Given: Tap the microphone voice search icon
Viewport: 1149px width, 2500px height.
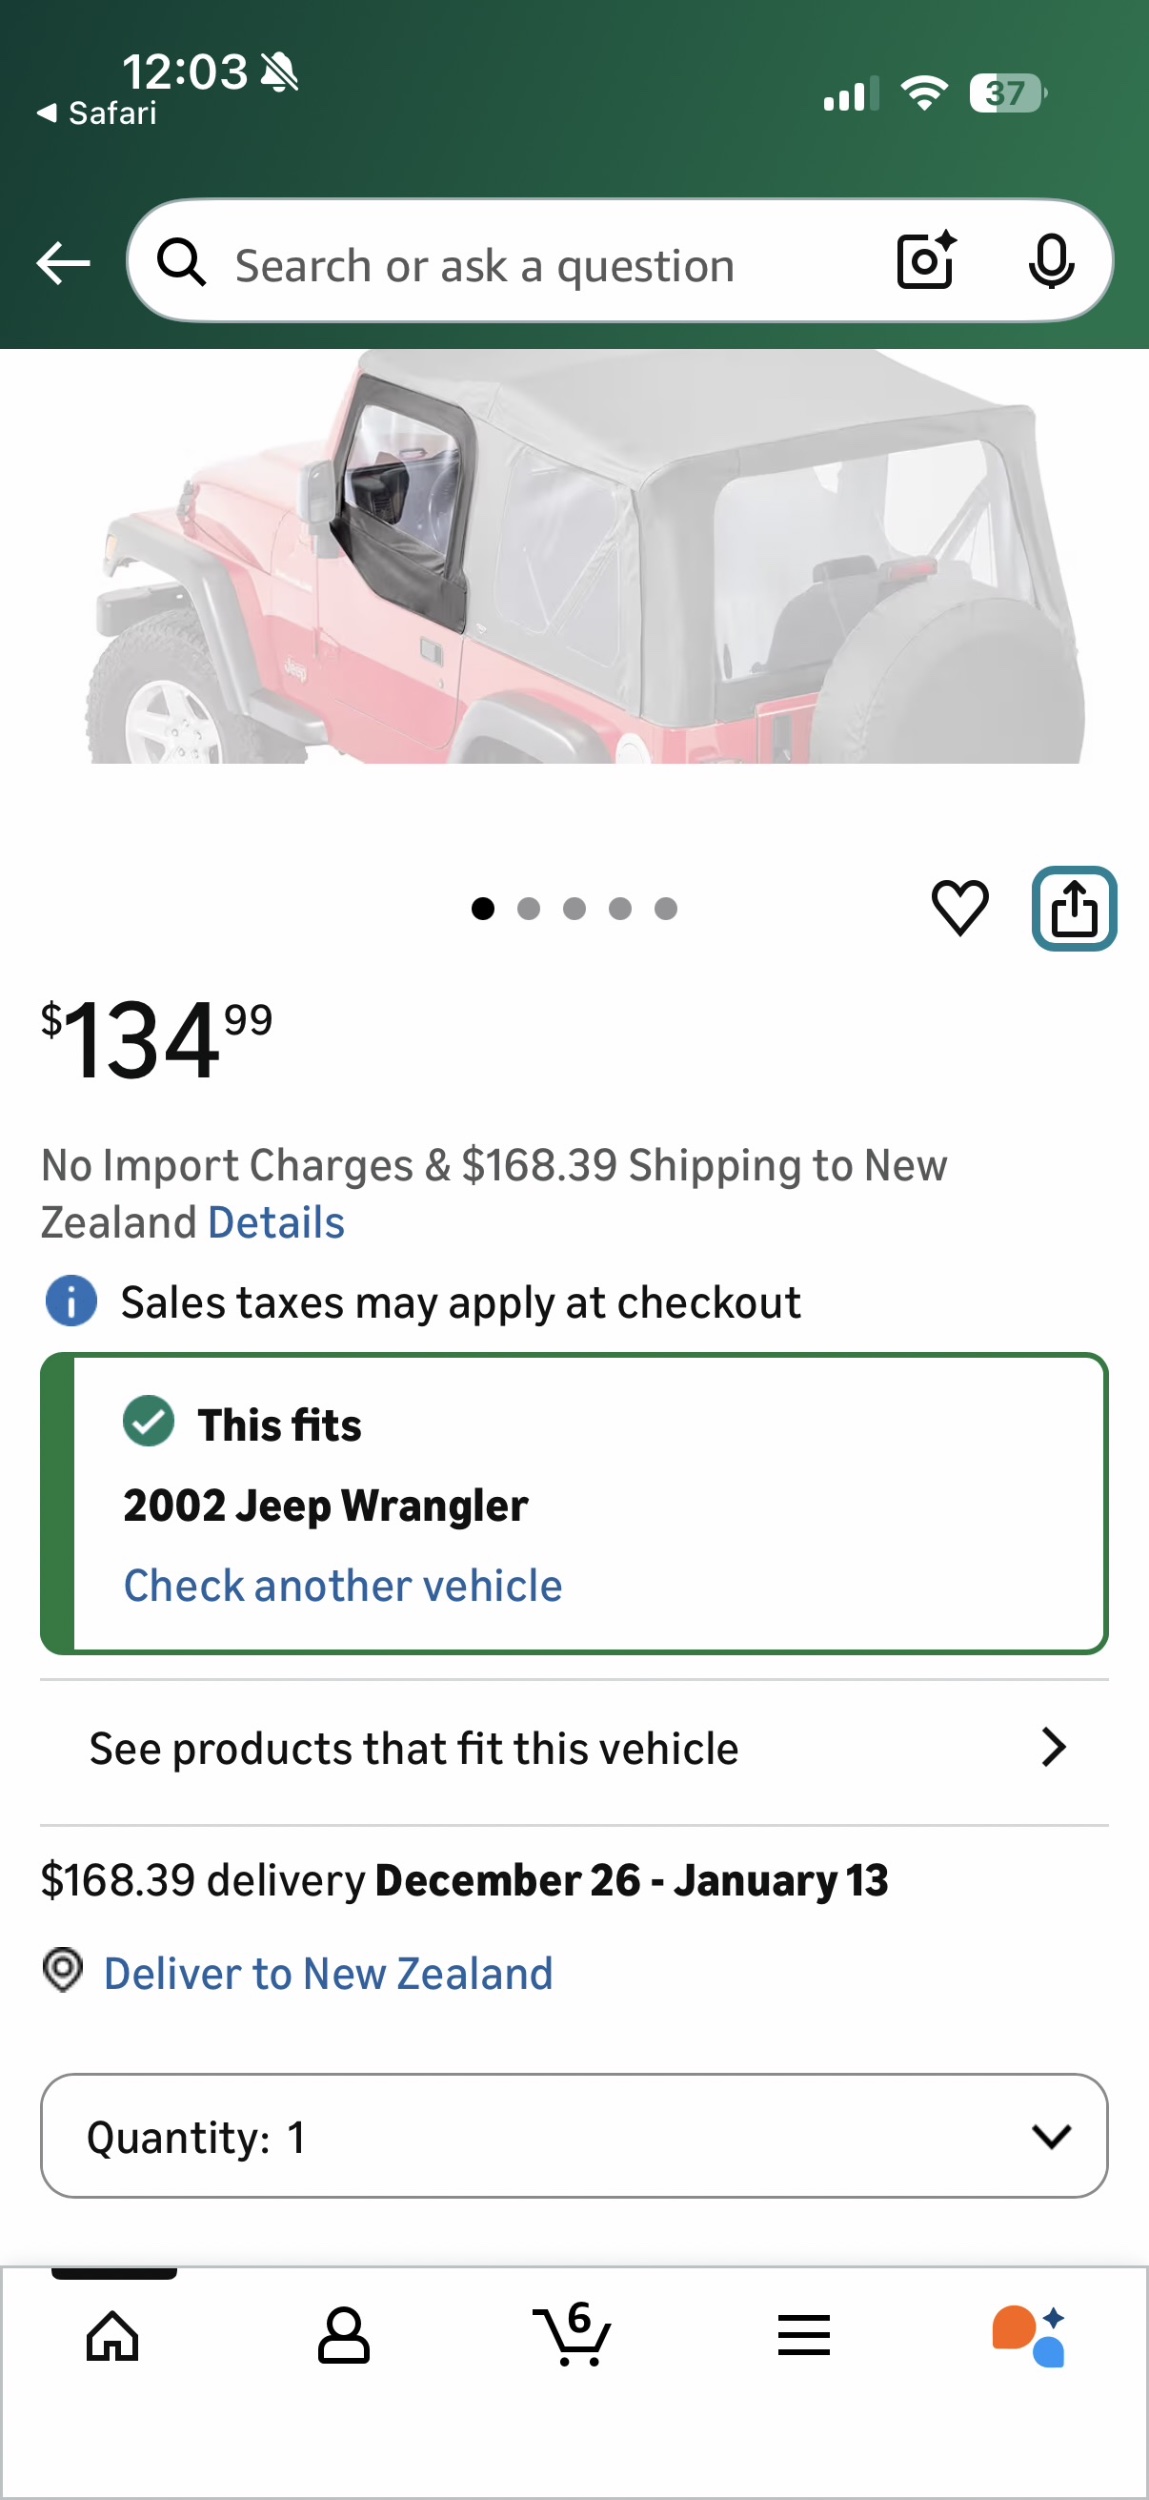Looking at the screenshot, I should [x=1051, y=262].
